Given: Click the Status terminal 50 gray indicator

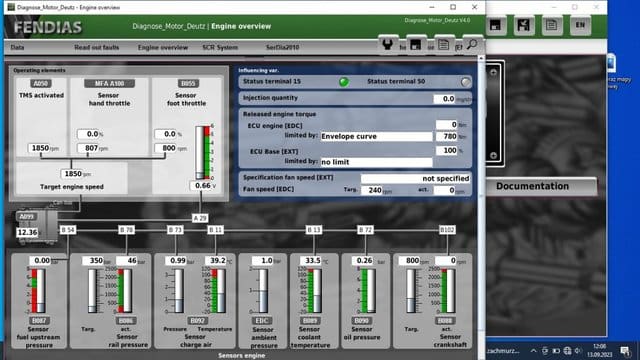Looking at the screenshot, I should point(465,82).
